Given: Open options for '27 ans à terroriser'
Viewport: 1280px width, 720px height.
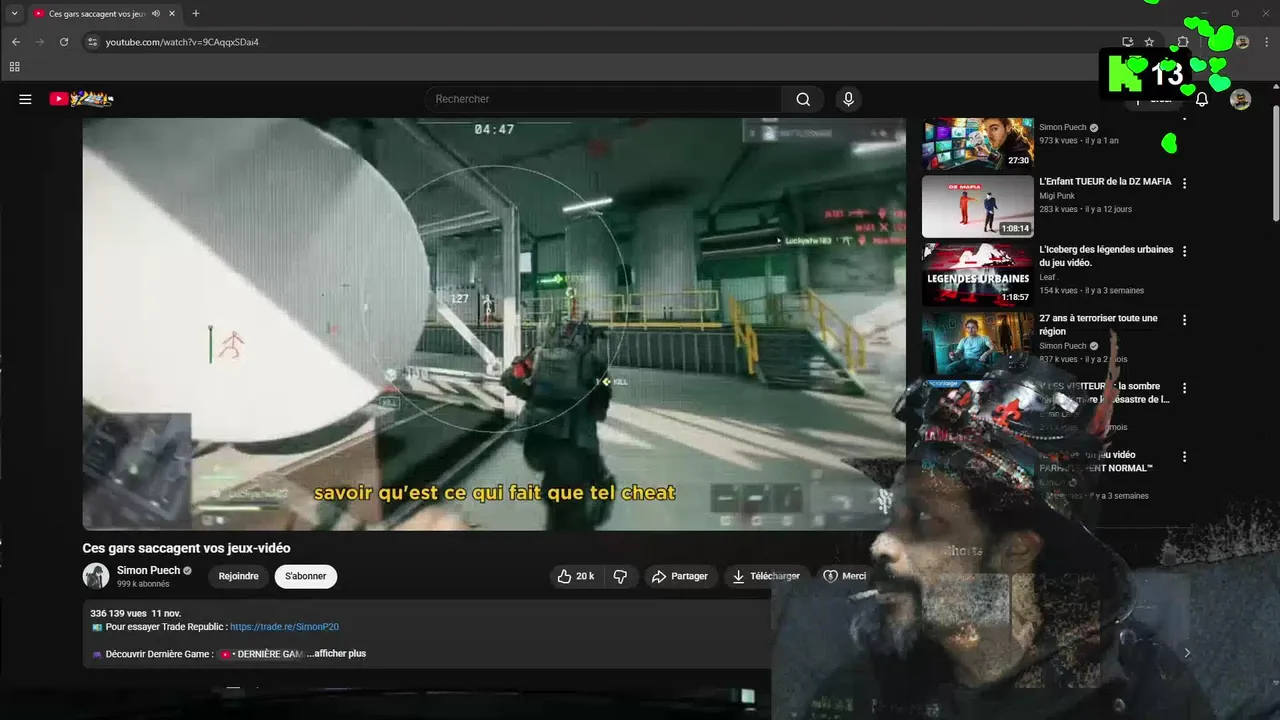Looking at the screenshot, I should 1185,320.
